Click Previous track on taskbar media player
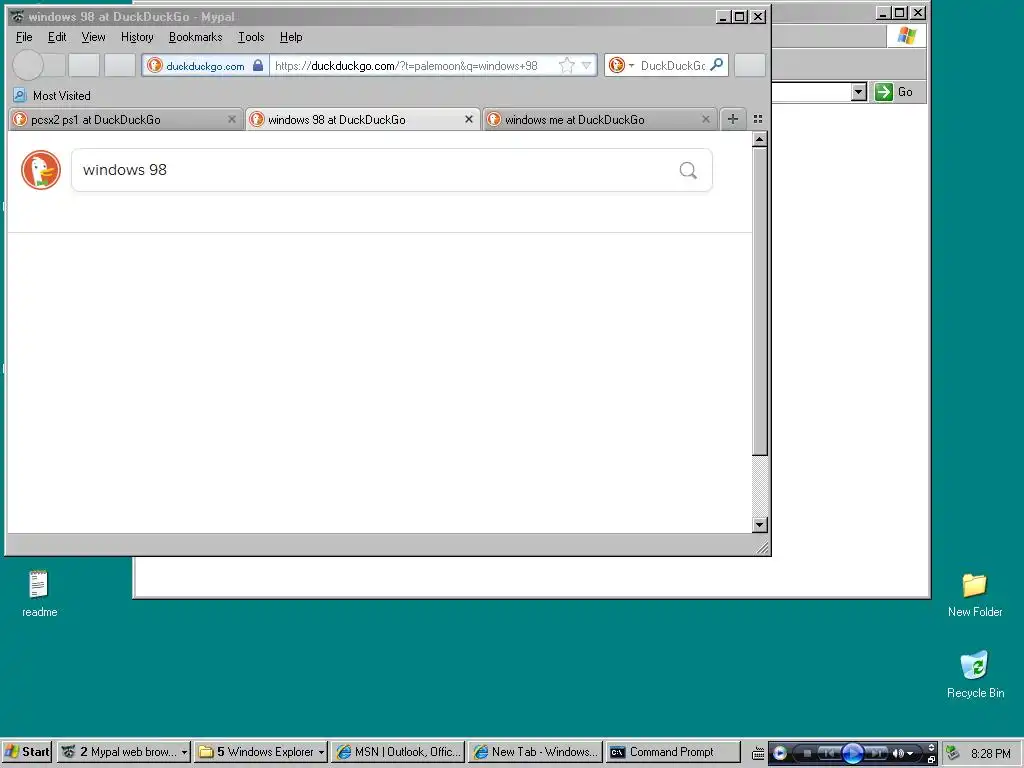Viewport: 1024px width, 768px height. [828, 753]
